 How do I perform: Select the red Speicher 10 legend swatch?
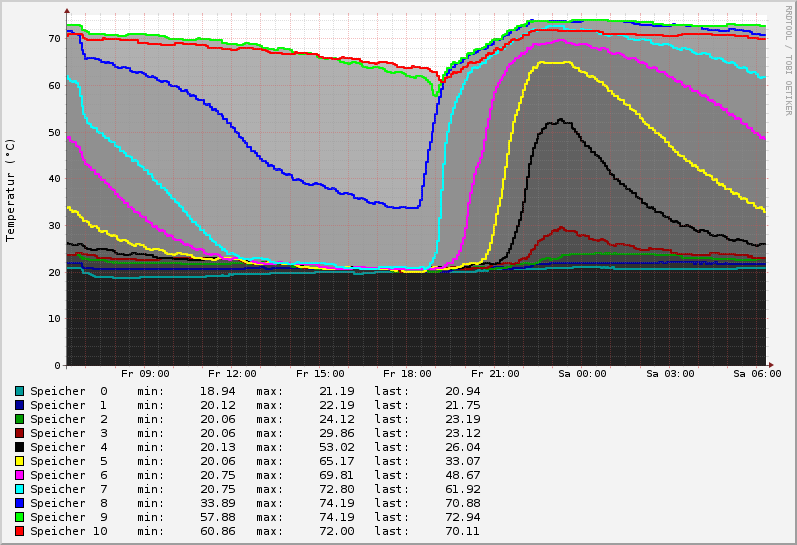(x=19, y=531)
